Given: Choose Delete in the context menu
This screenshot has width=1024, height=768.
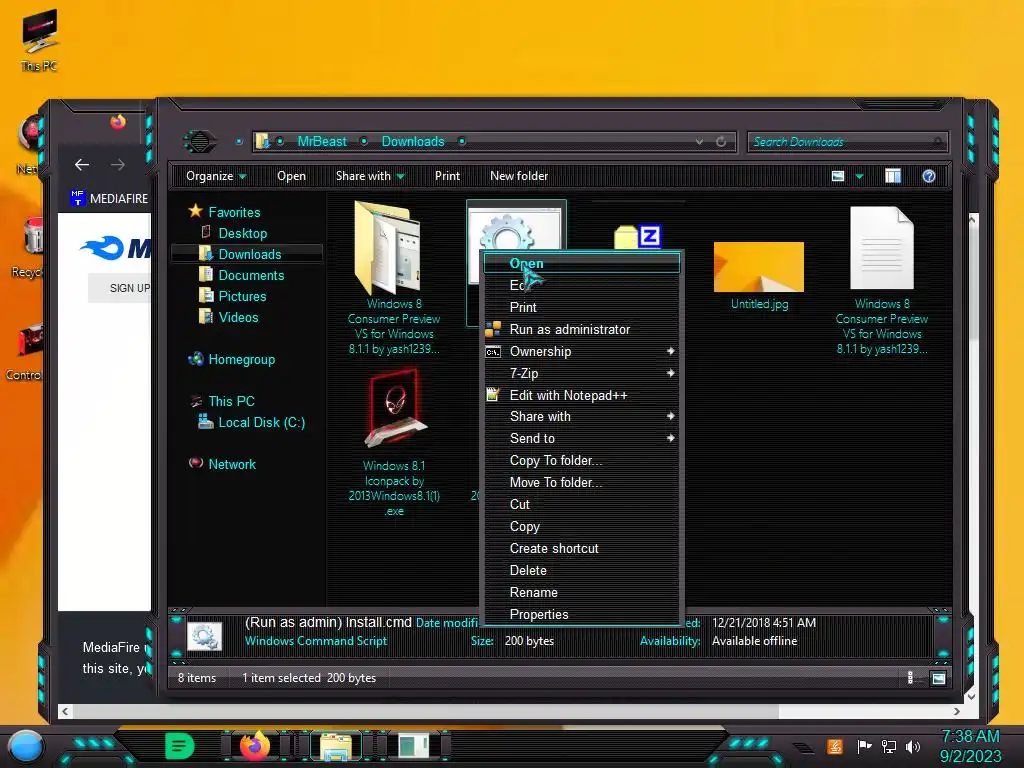Looking at the screenshot, I should click(x=581, y=570).
